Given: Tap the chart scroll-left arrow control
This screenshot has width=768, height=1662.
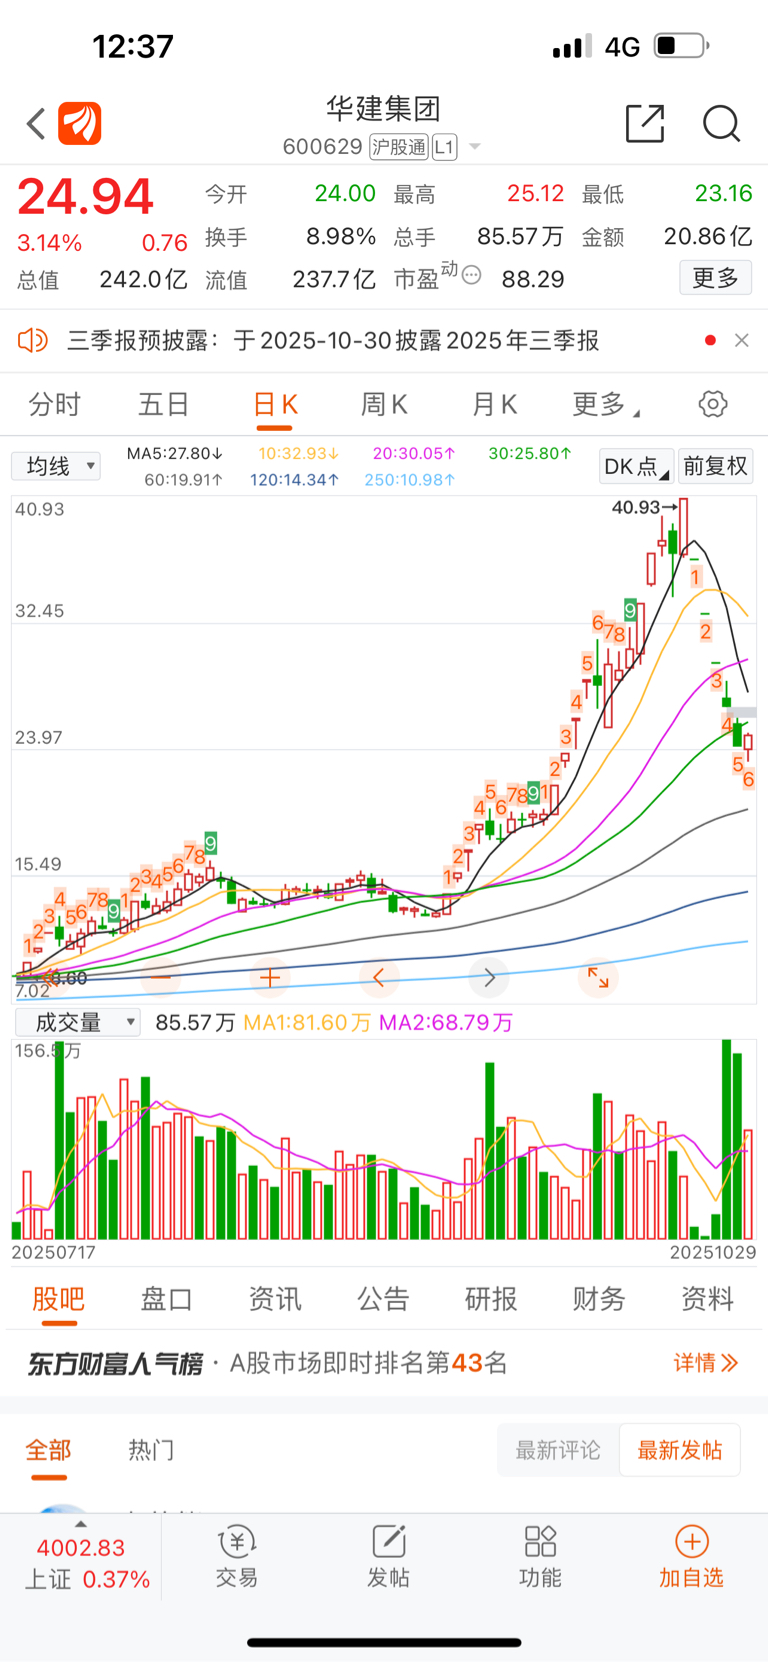Looking at the screenshot, I should (x=379, y=977).
